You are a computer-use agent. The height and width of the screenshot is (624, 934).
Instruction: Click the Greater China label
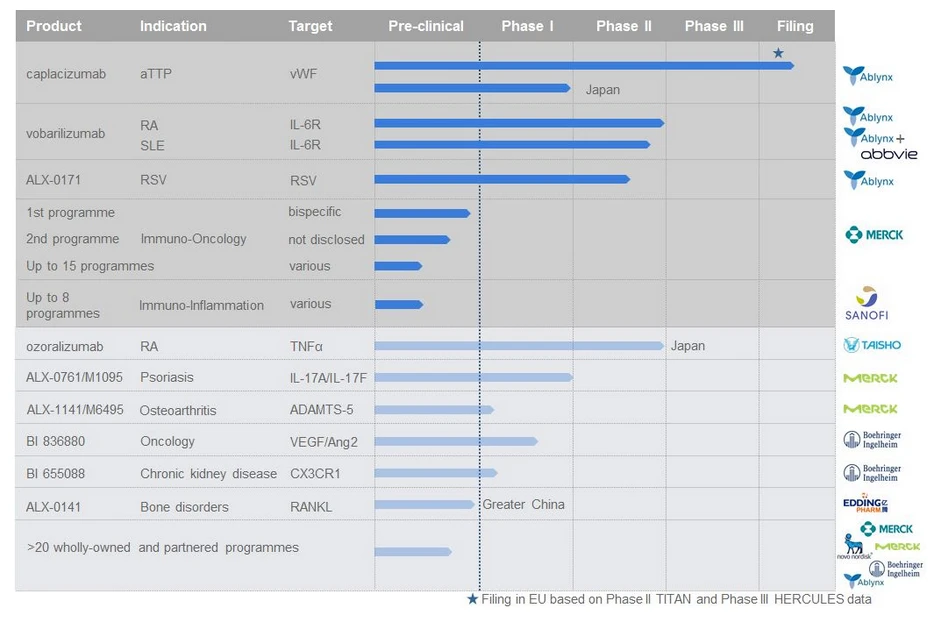tap(523, 504)
